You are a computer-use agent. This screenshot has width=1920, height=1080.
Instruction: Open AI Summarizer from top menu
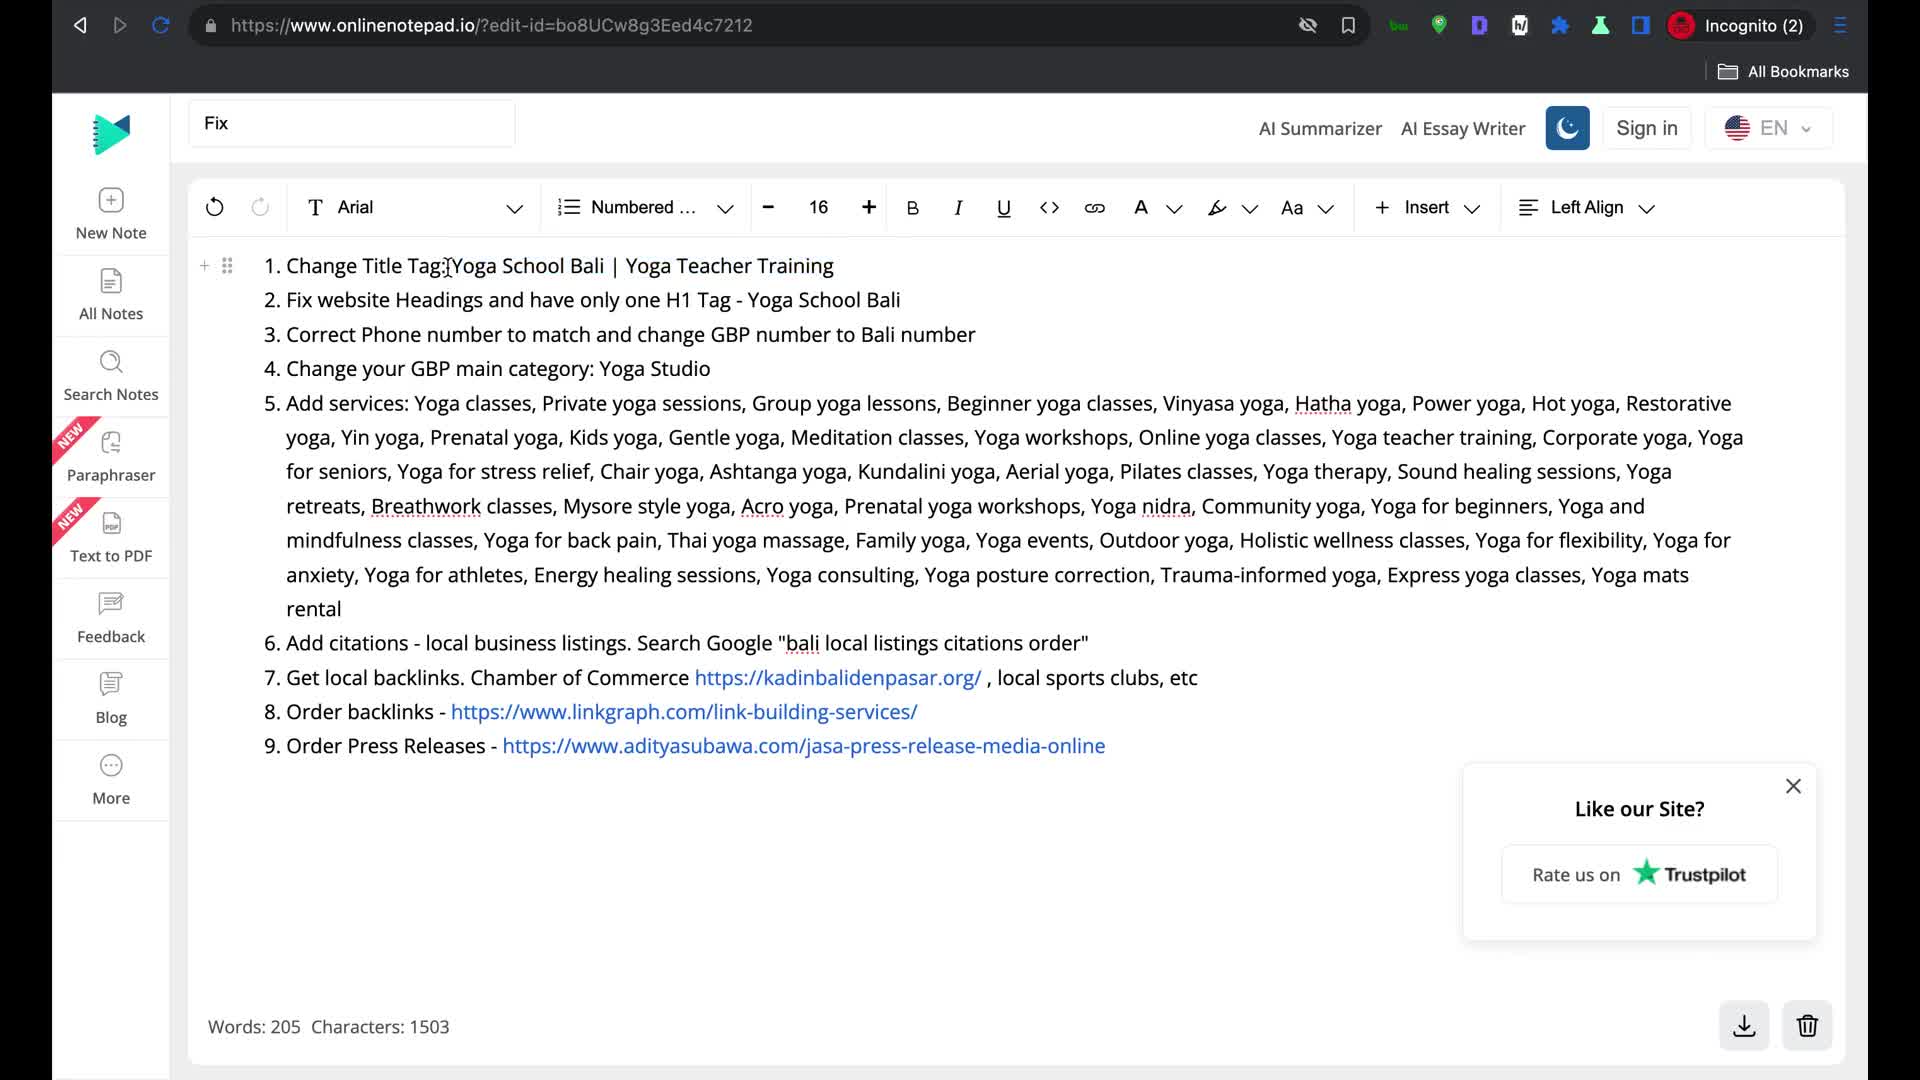point(1319,128)
